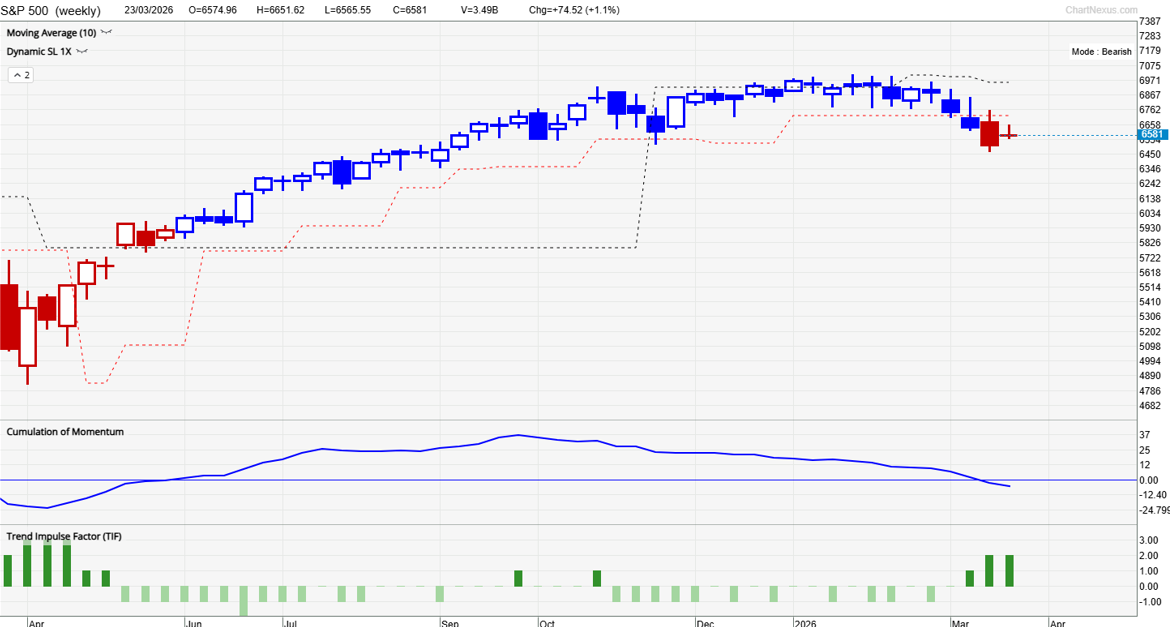
Task: Click the date label 23/03/2026
Action: (x=149, y=9)
